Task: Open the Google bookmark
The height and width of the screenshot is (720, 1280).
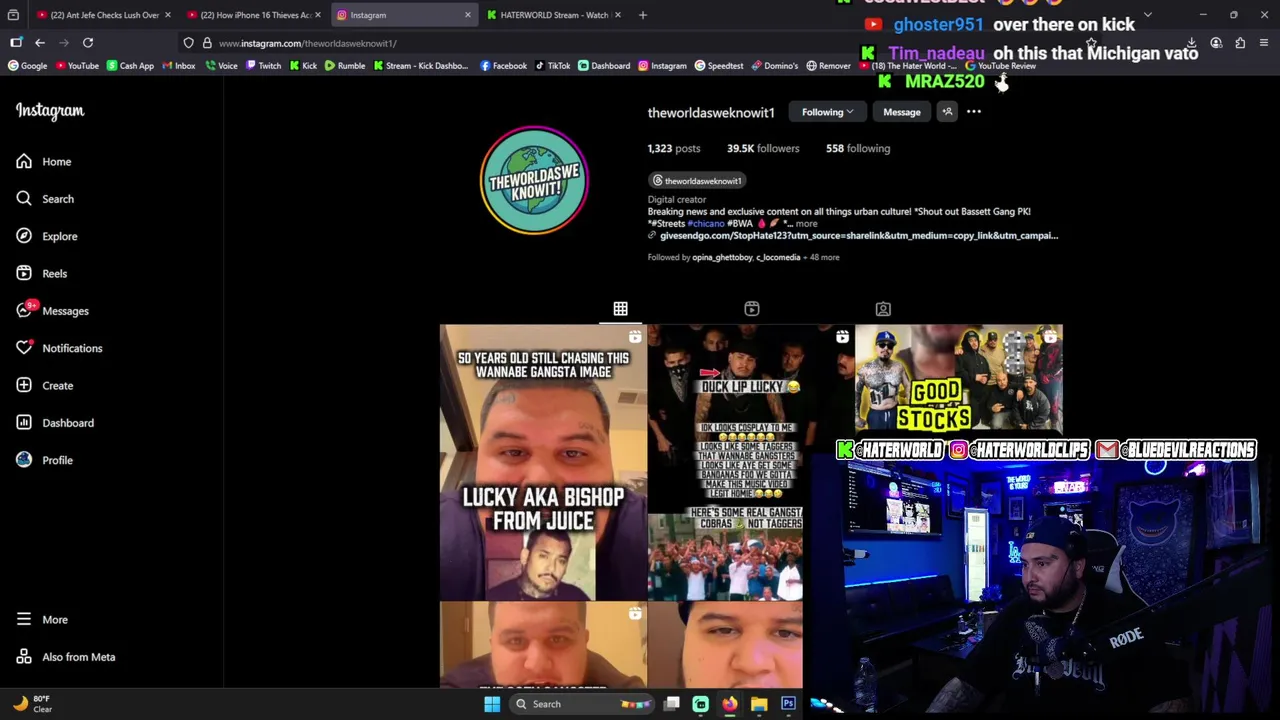Action: pos(28,66)
